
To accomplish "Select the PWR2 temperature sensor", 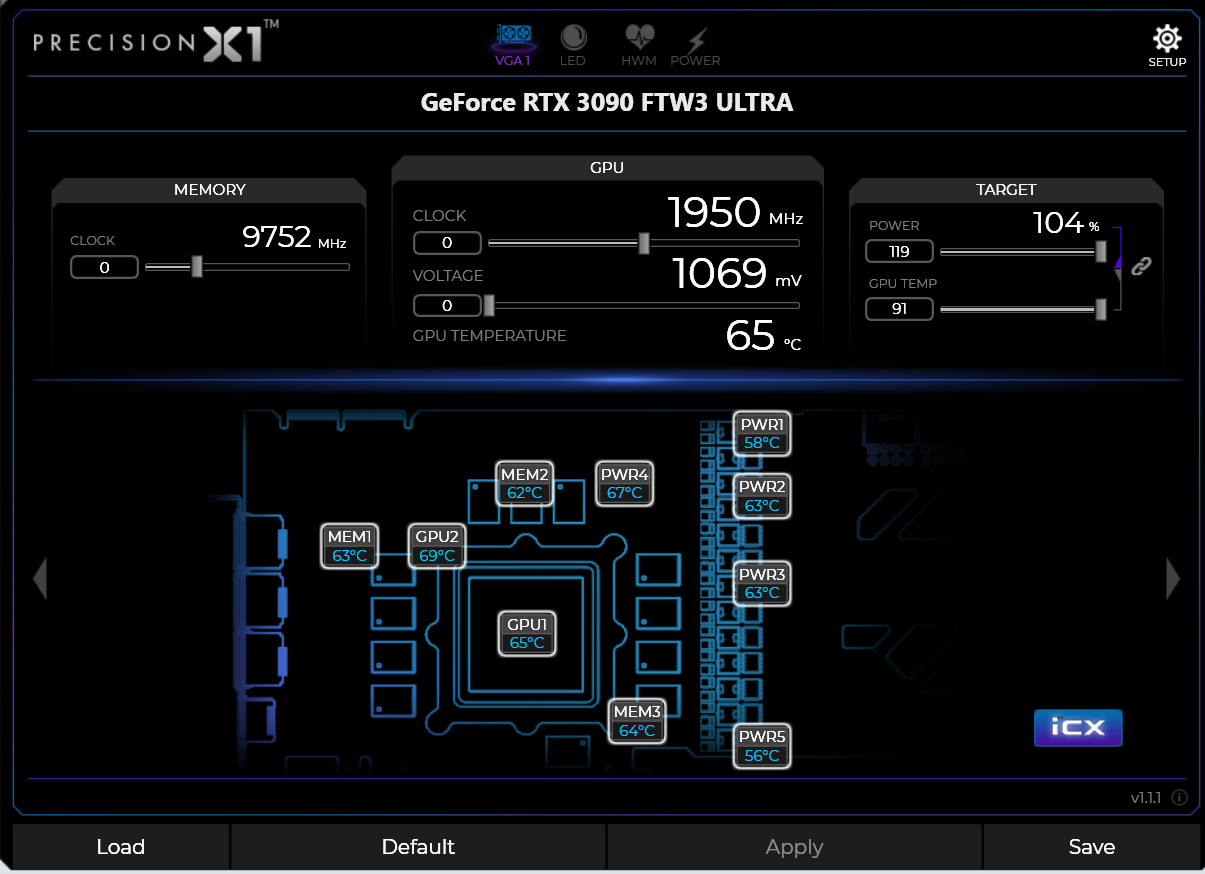I will coord(762,496).
